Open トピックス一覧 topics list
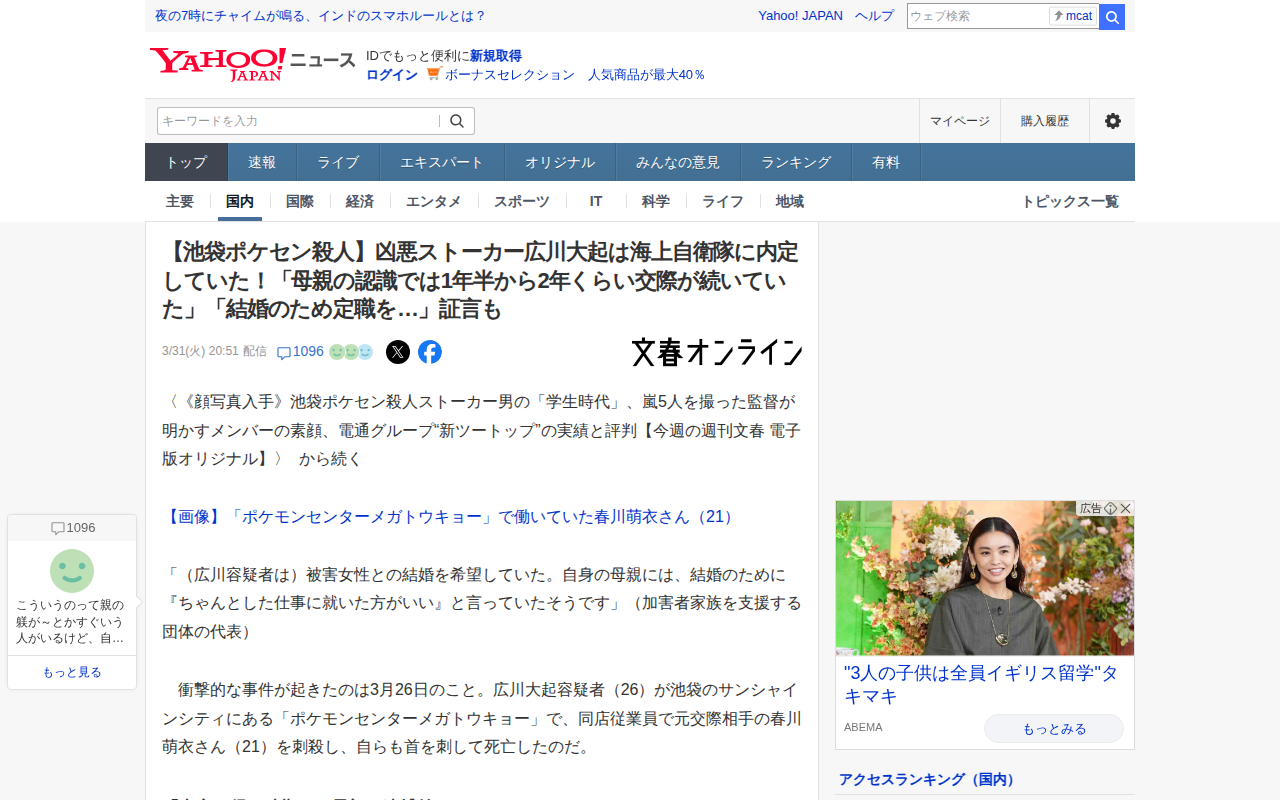1280x800 pixels. pos(1070,201)
